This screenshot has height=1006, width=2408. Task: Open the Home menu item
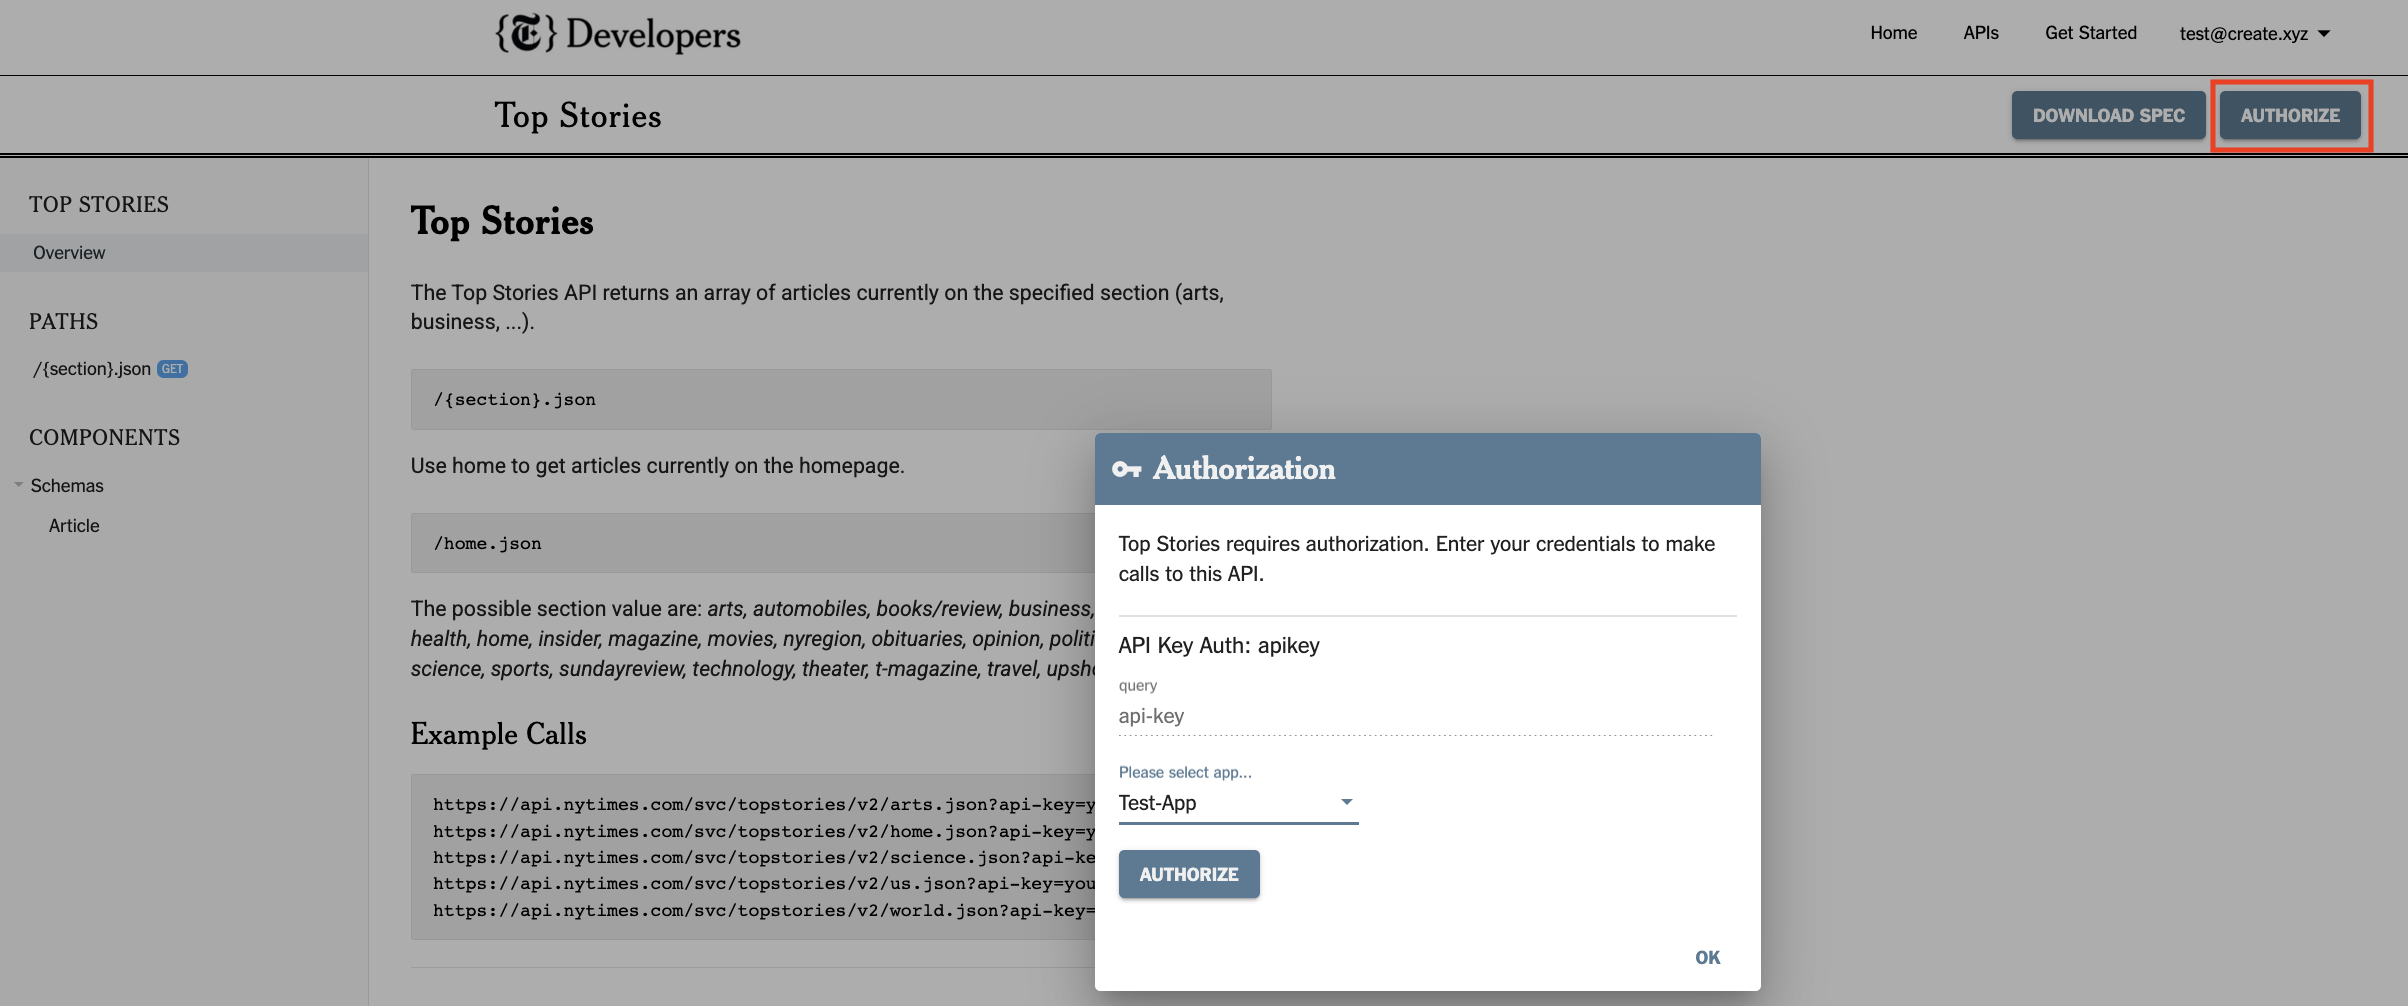tap(1893, 33)
